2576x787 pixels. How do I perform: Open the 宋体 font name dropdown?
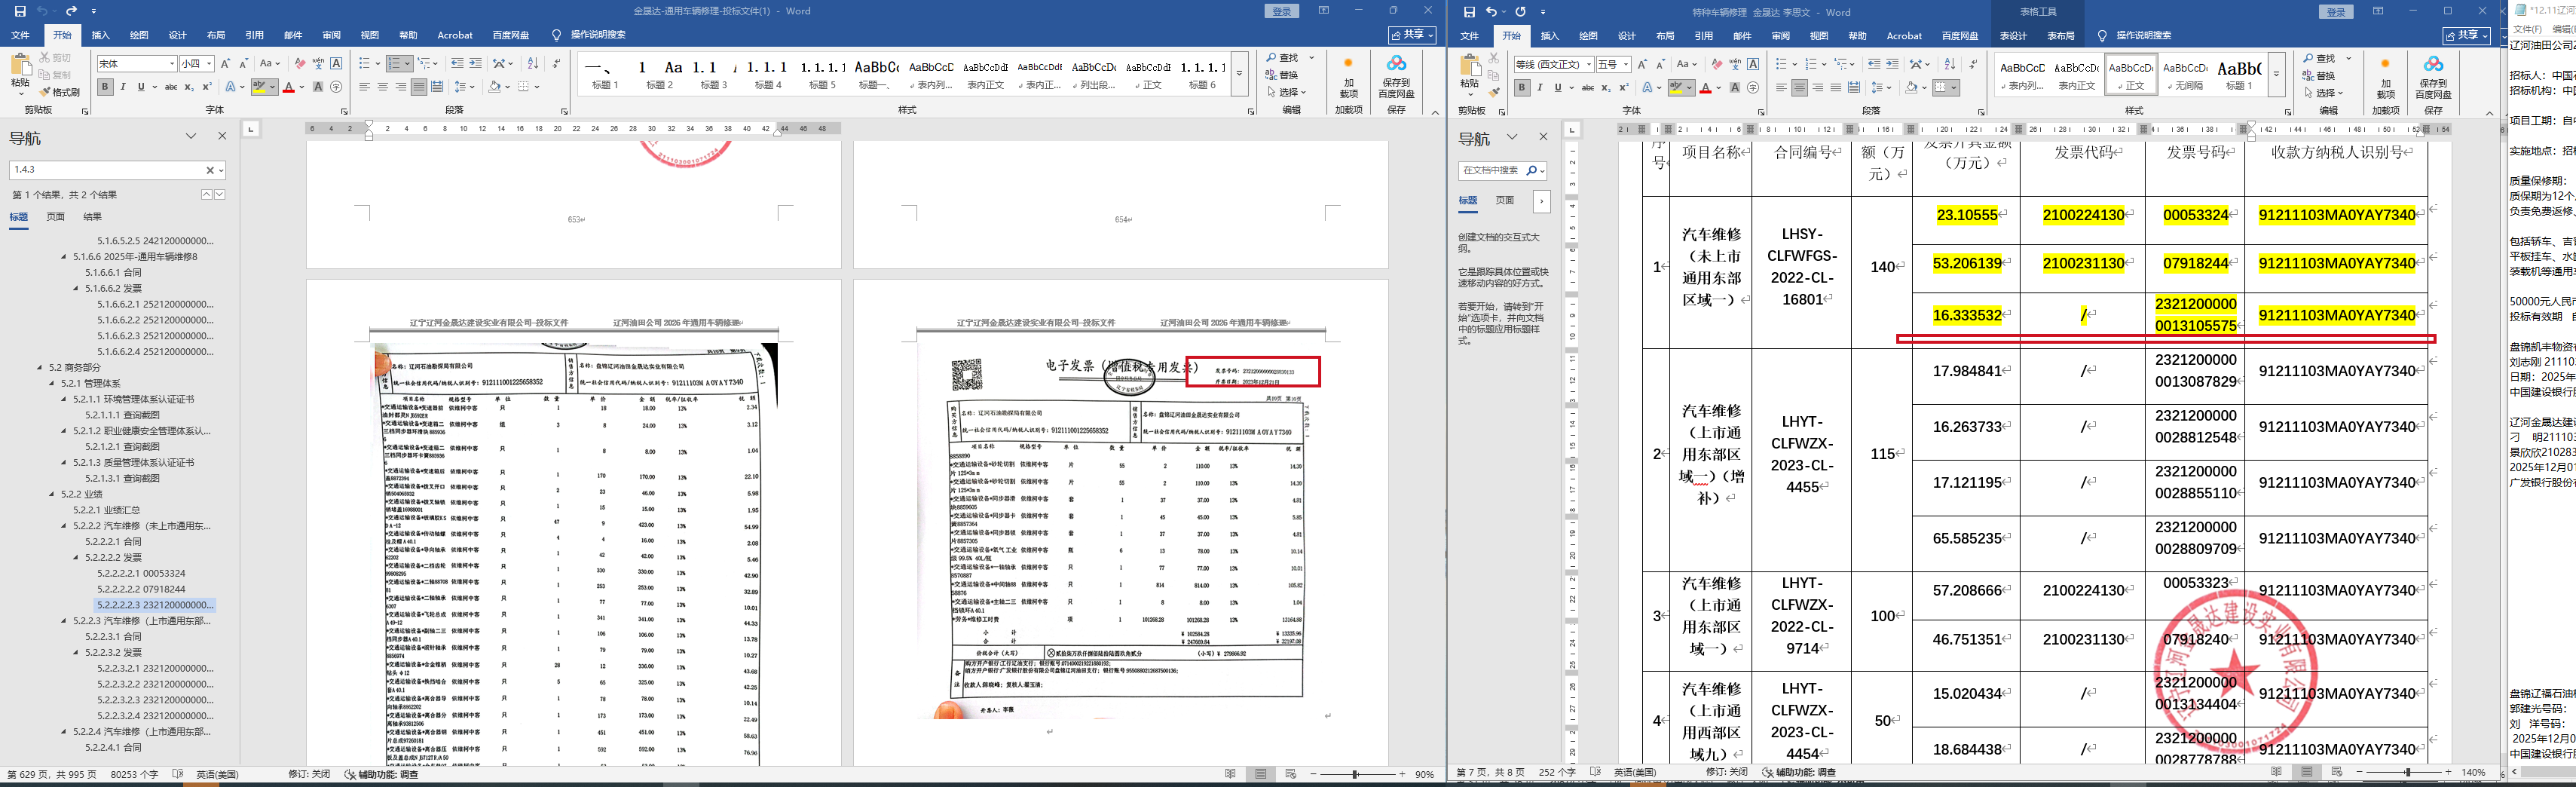click(x=172, y=64)
